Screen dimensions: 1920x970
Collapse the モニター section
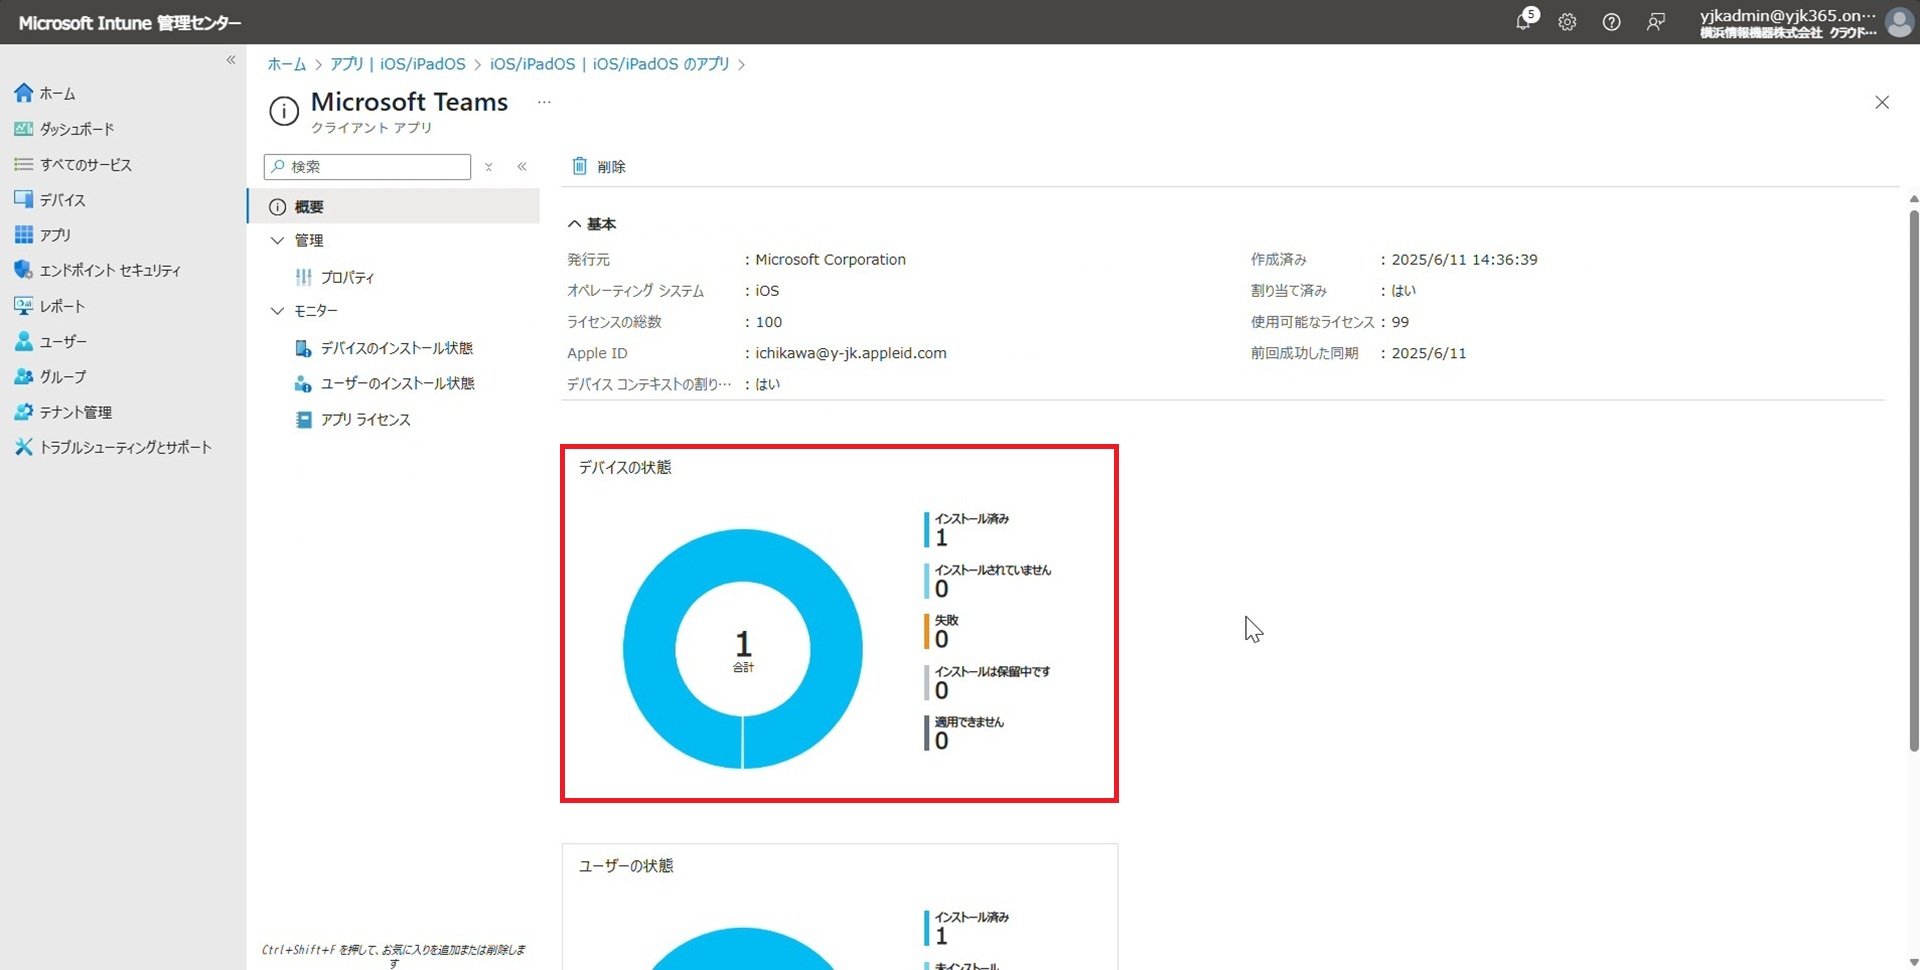pyautogui.click(x=278, y=311)
